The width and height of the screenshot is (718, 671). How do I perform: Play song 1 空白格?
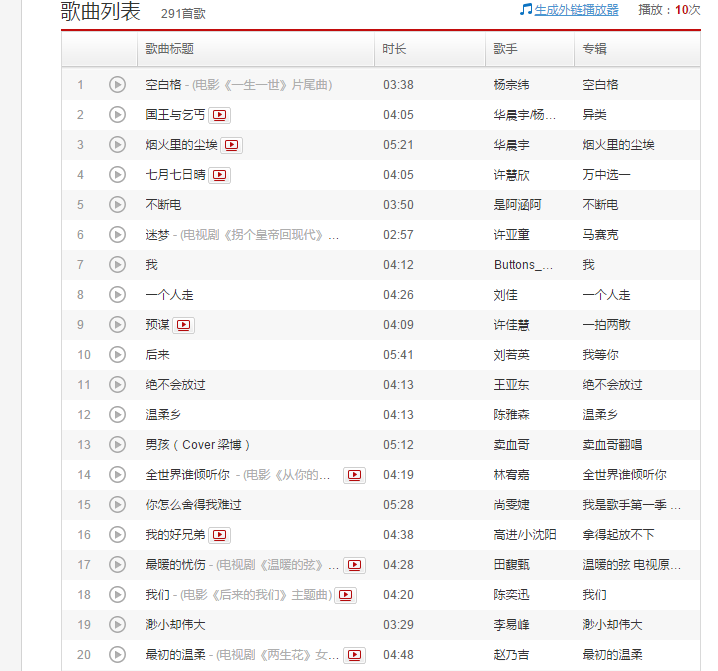pos(117,85)
